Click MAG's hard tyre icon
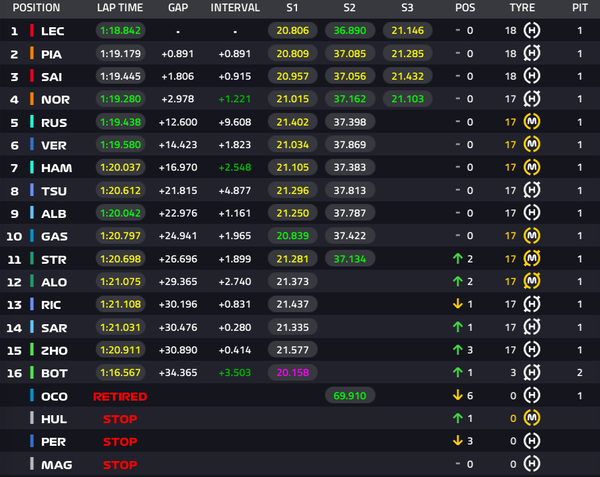600x477 pixels. point(532,464)
